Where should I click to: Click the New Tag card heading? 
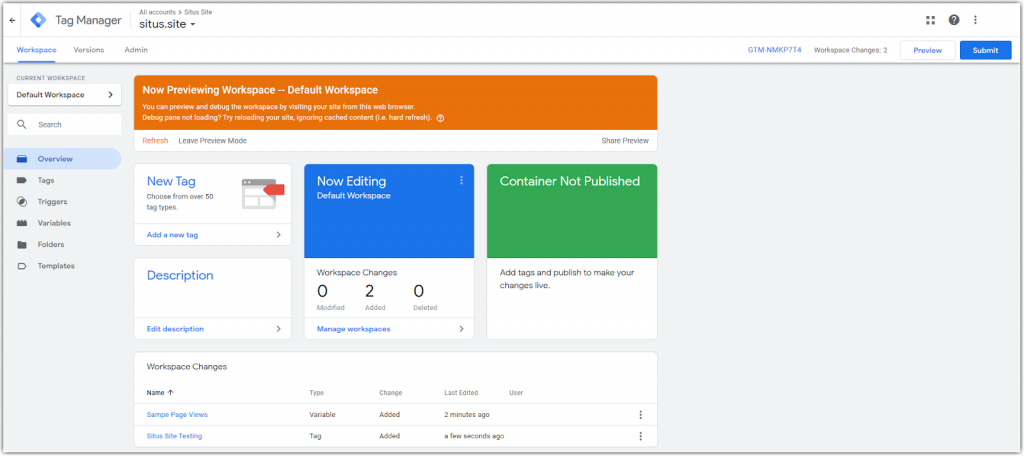point(171,182)
